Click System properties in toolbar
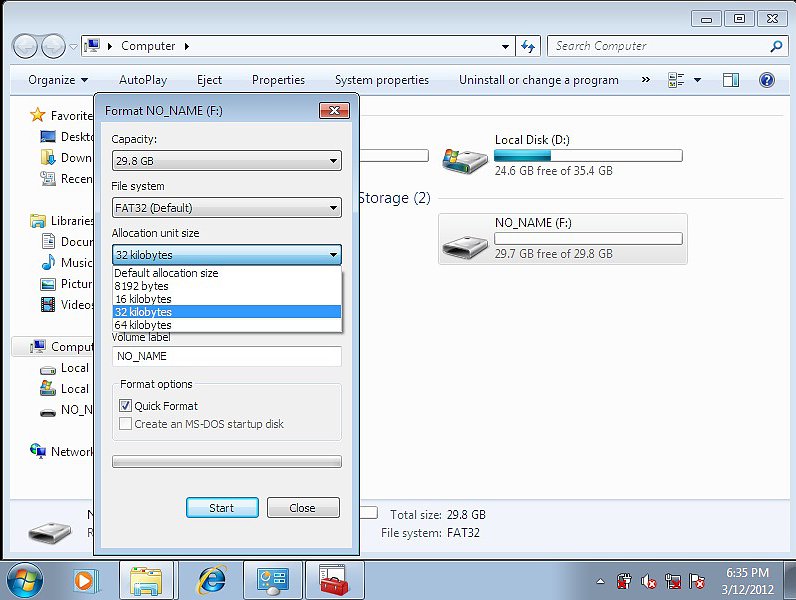Image resolution: width=796 pixels, height=600 pixels. 381,80
